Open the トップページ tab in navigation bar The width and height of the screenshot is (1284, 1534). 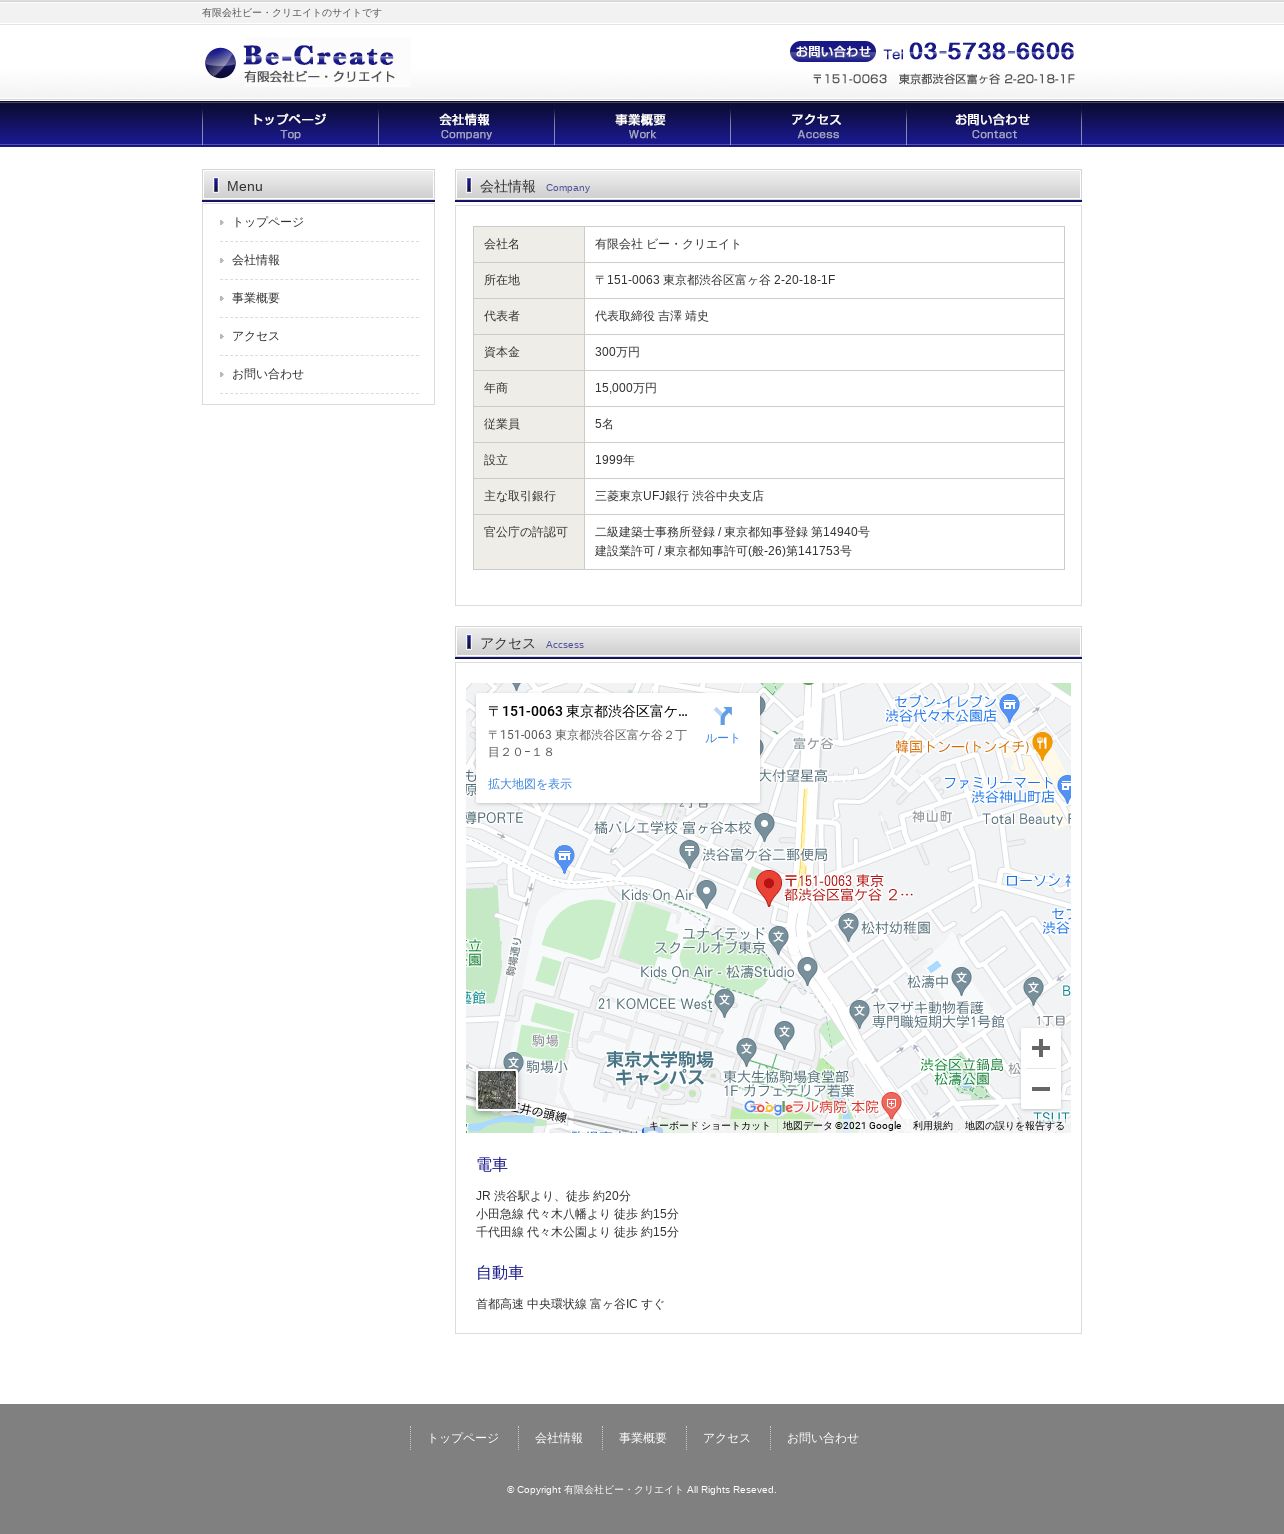tap(290, 126)
